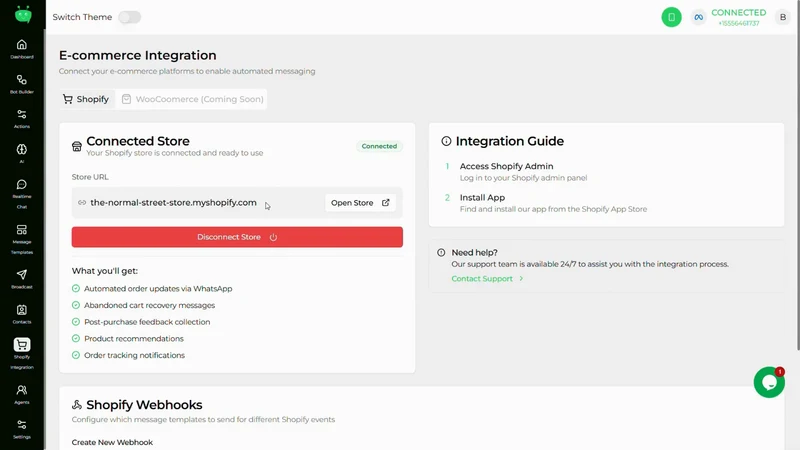The image size is (800, 450).
Task: Click the Shopify Webhooks section heading
Action: click(144, 405)
